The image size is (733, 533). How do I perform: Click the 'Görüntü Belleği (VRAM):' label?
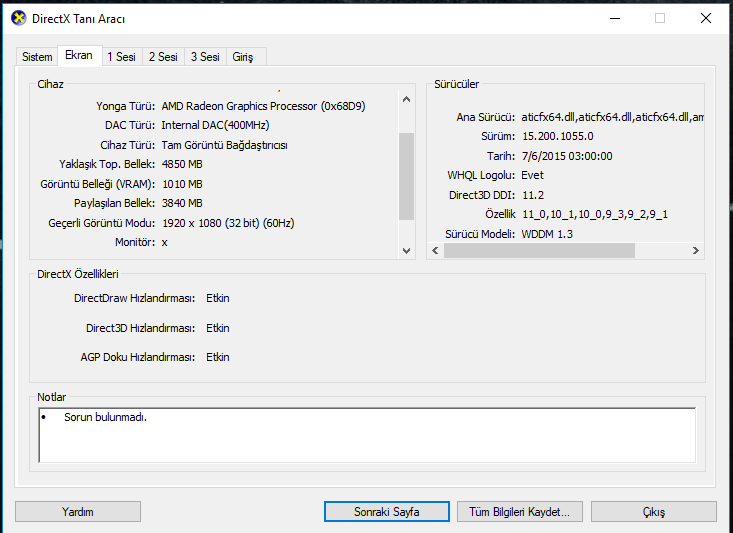coord(97,184)
